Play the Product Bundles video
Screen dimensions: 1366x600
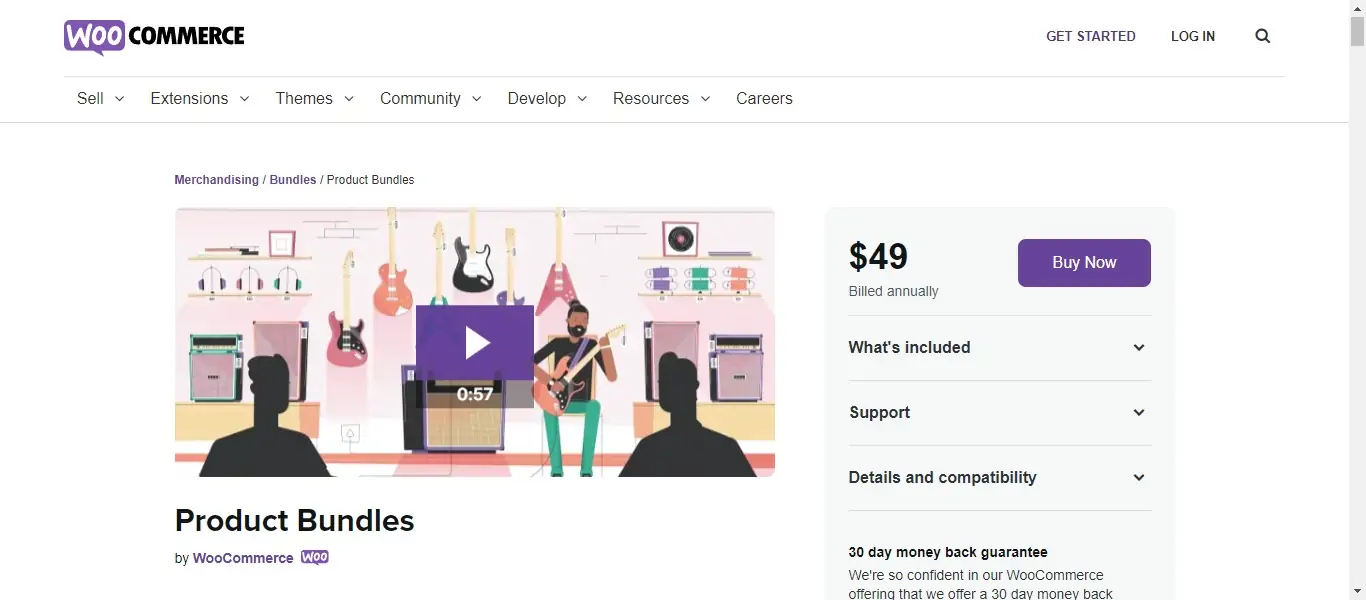[x=475, y=343]
